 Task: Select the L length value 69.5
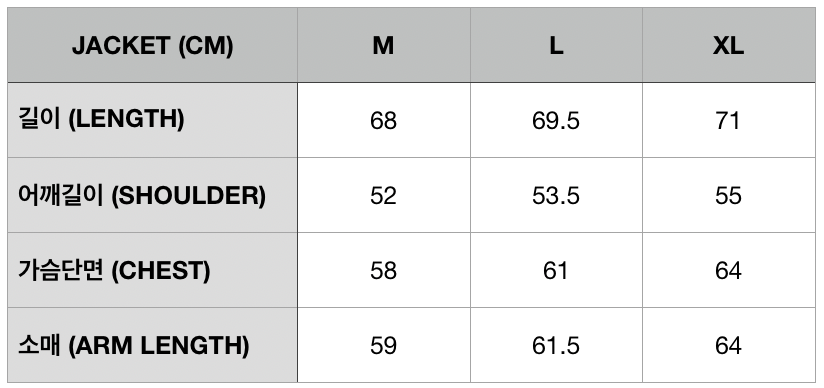tap(556, 120)
